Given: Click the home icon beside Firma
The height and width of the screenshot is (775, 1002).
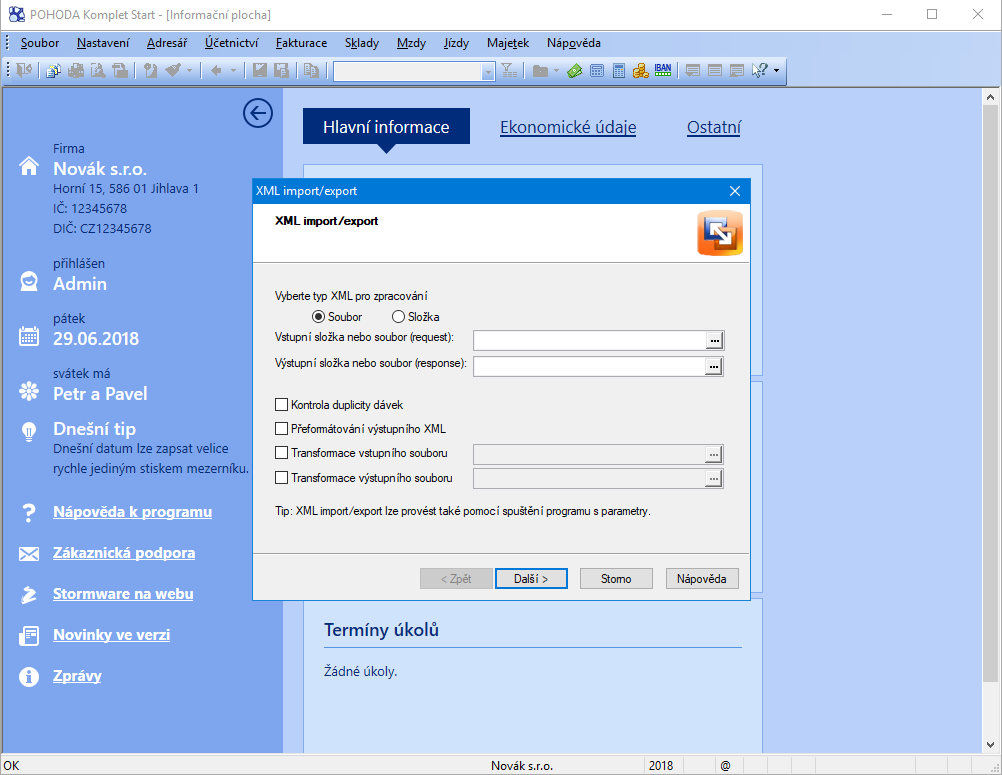Looking at the screenshot, I should point(29,166).
